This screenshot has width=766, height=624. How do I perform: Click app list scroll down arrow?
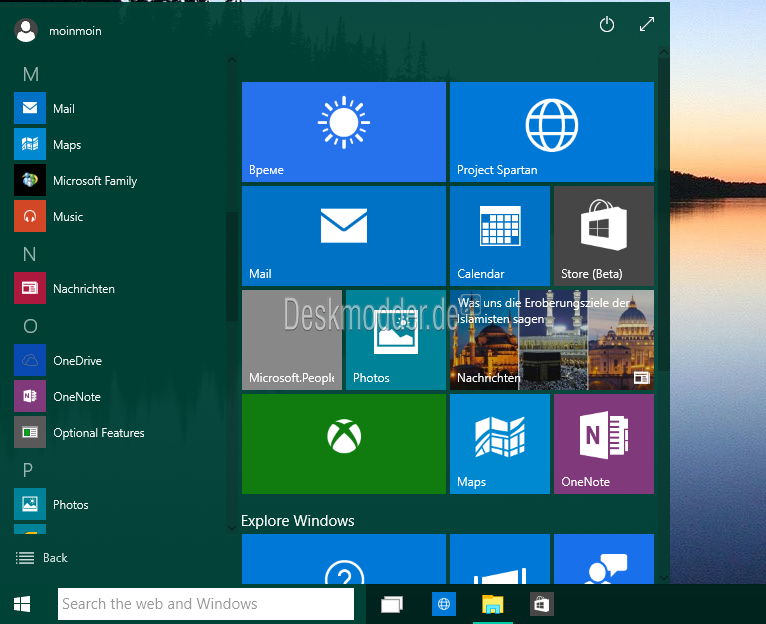coord(232,528)
